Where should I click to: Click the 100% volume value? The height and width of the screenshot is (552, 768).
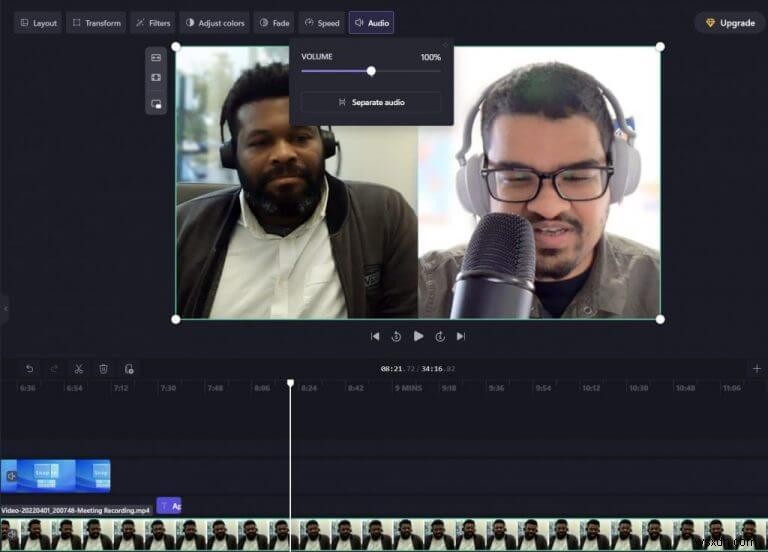(x=431, y=57)
